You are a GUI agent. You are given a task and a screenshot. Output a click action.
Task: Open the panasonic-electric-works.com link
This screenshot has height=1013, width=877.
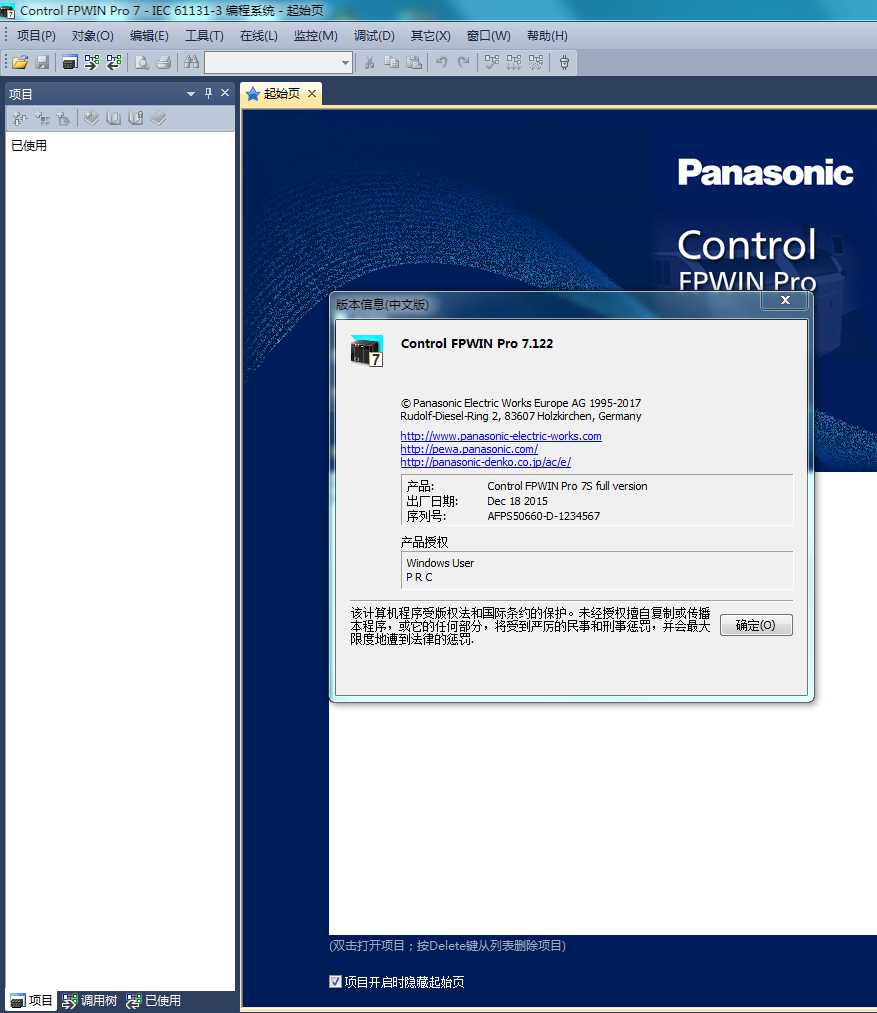(x=501, y=436)
